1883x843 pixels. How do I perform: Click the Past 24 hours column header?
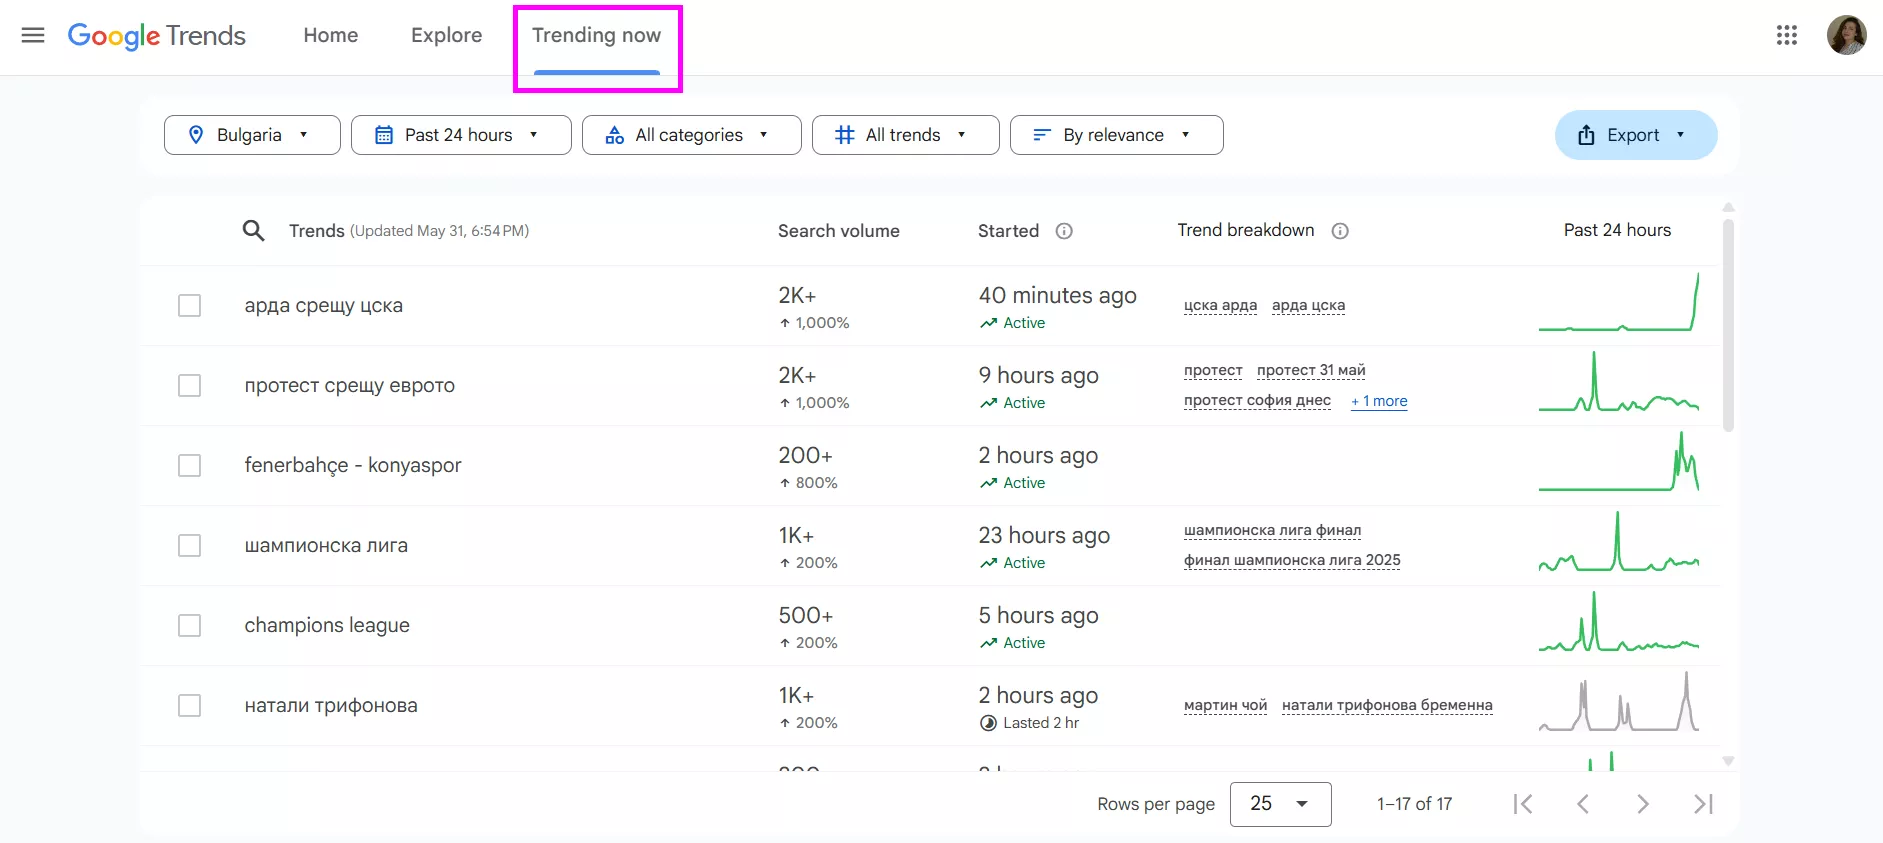click(x=1617, y=230)
